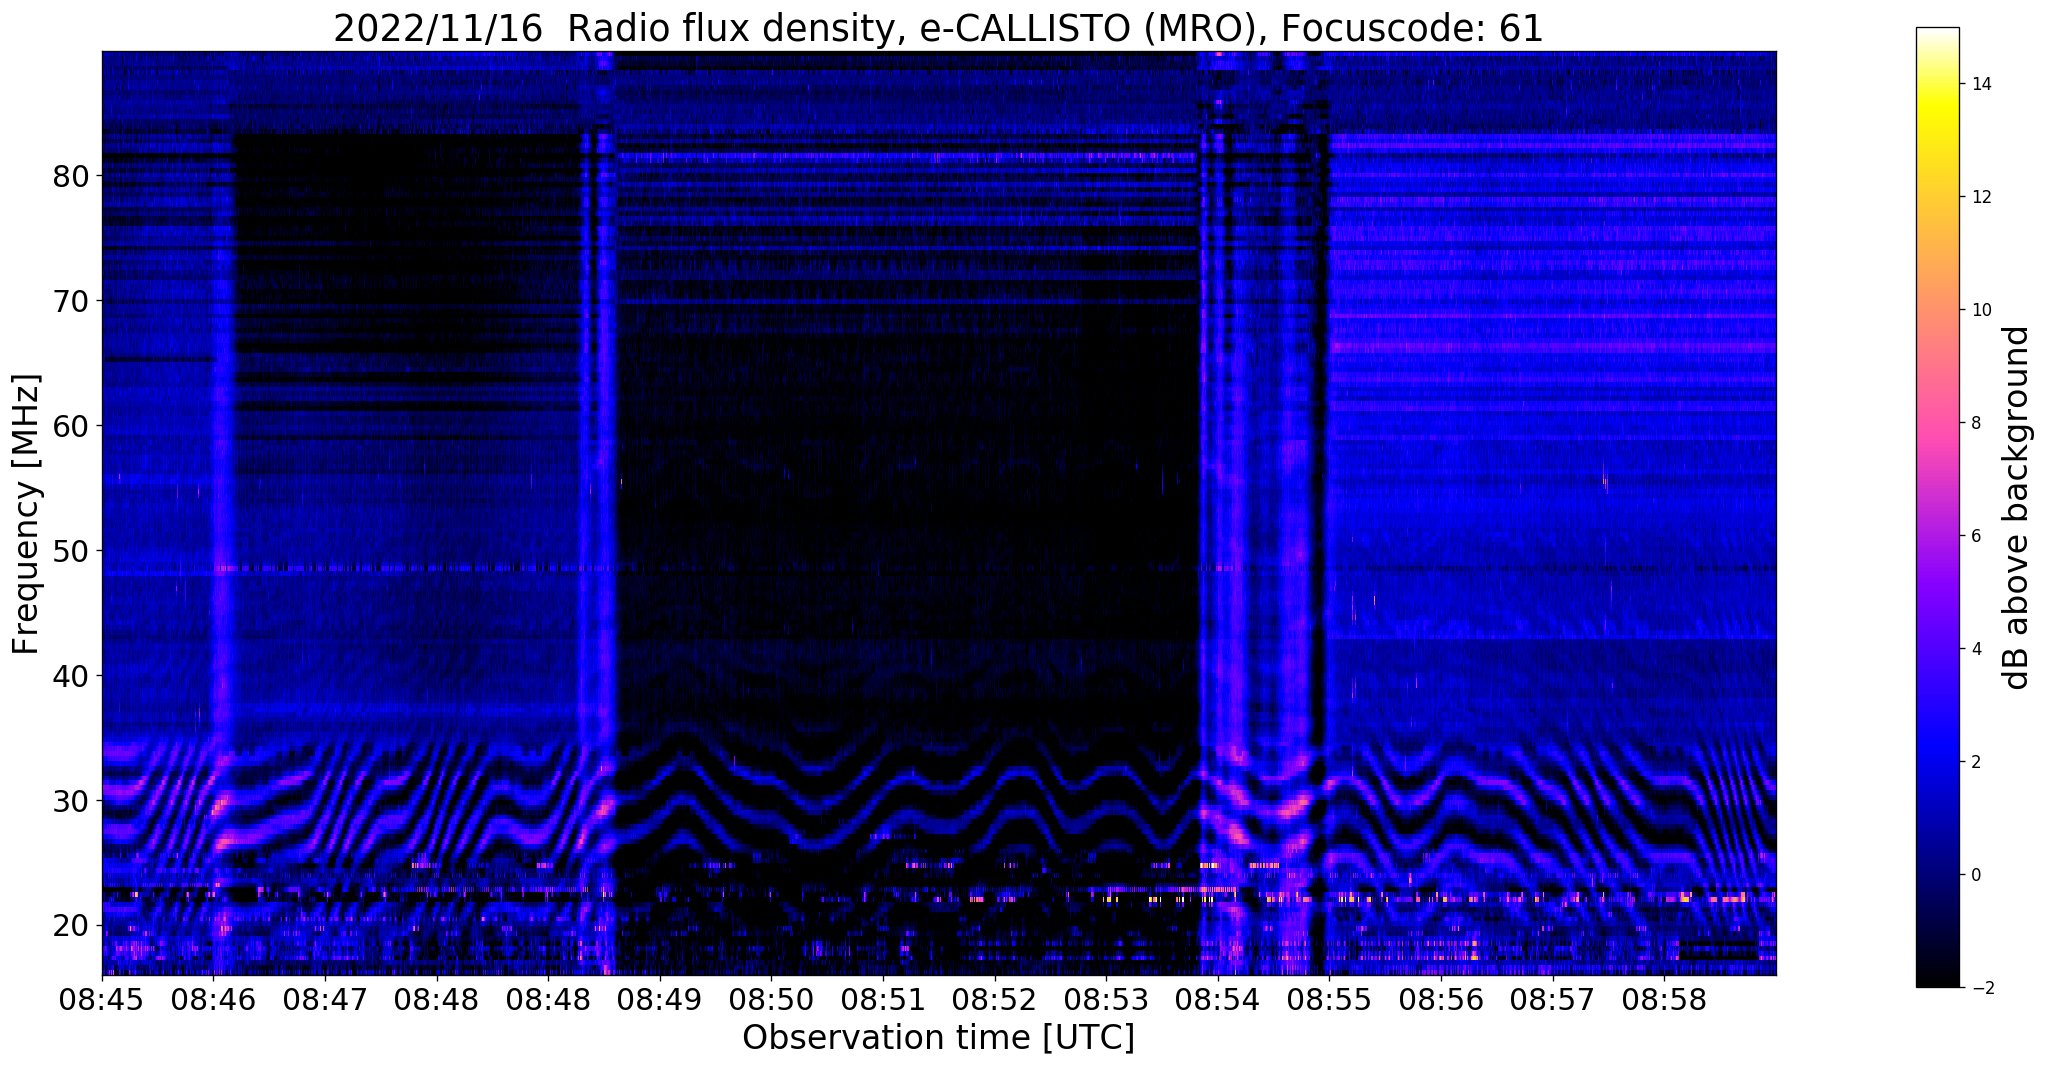Click the 08:53 time tick label
Viewport: 2047px width, 1067px height.
(1105, 999)
